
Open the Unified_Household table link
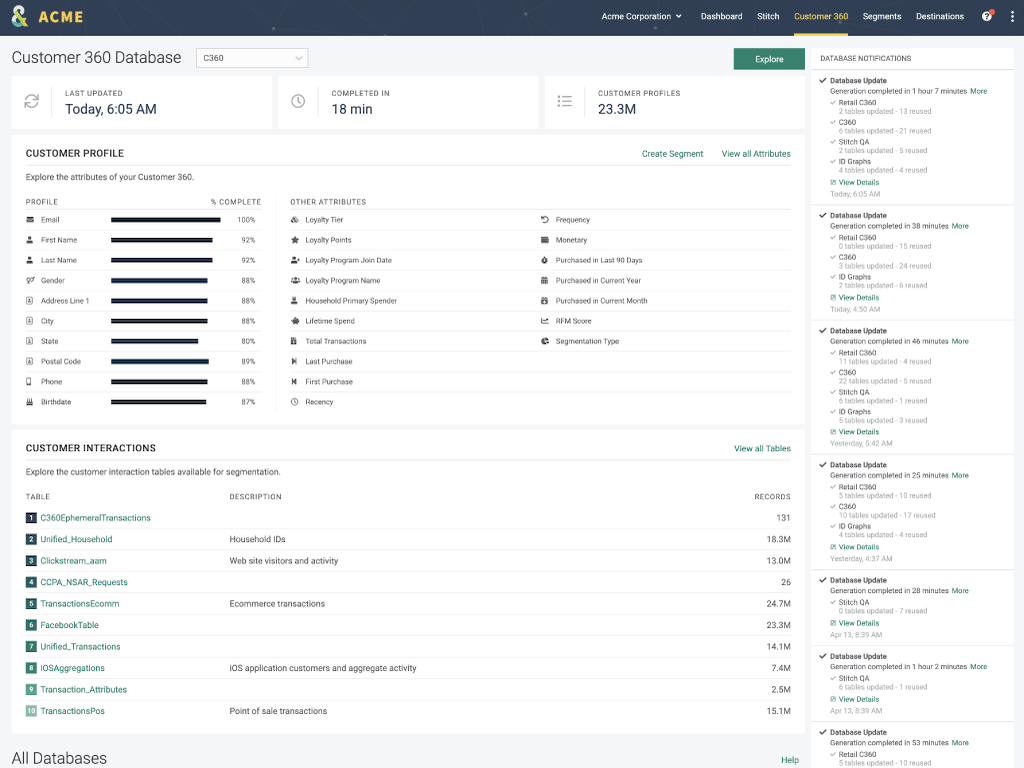pyautogui.click(x=76, y=539)
